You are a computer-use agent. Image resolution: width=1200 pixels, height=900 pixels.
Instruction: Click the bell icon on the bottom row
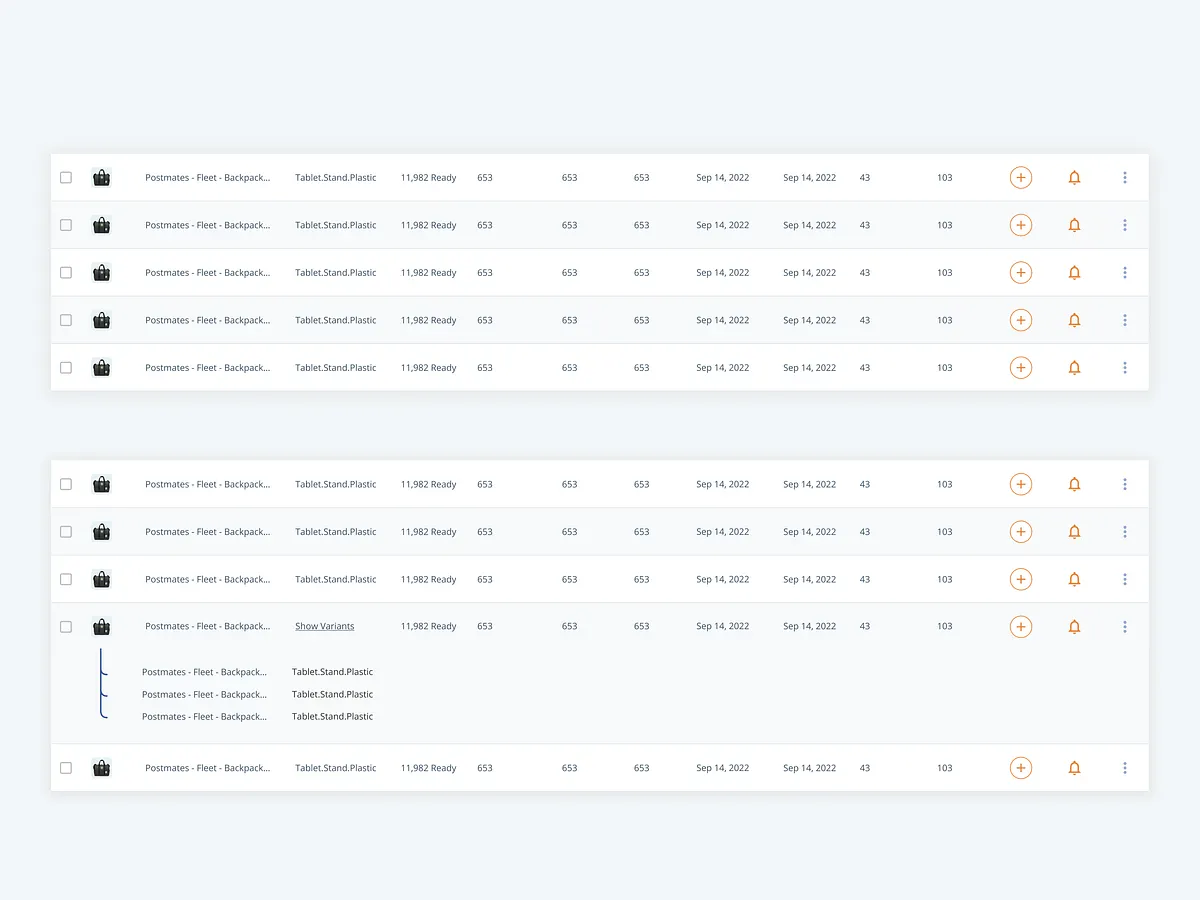coord(1074,767)
